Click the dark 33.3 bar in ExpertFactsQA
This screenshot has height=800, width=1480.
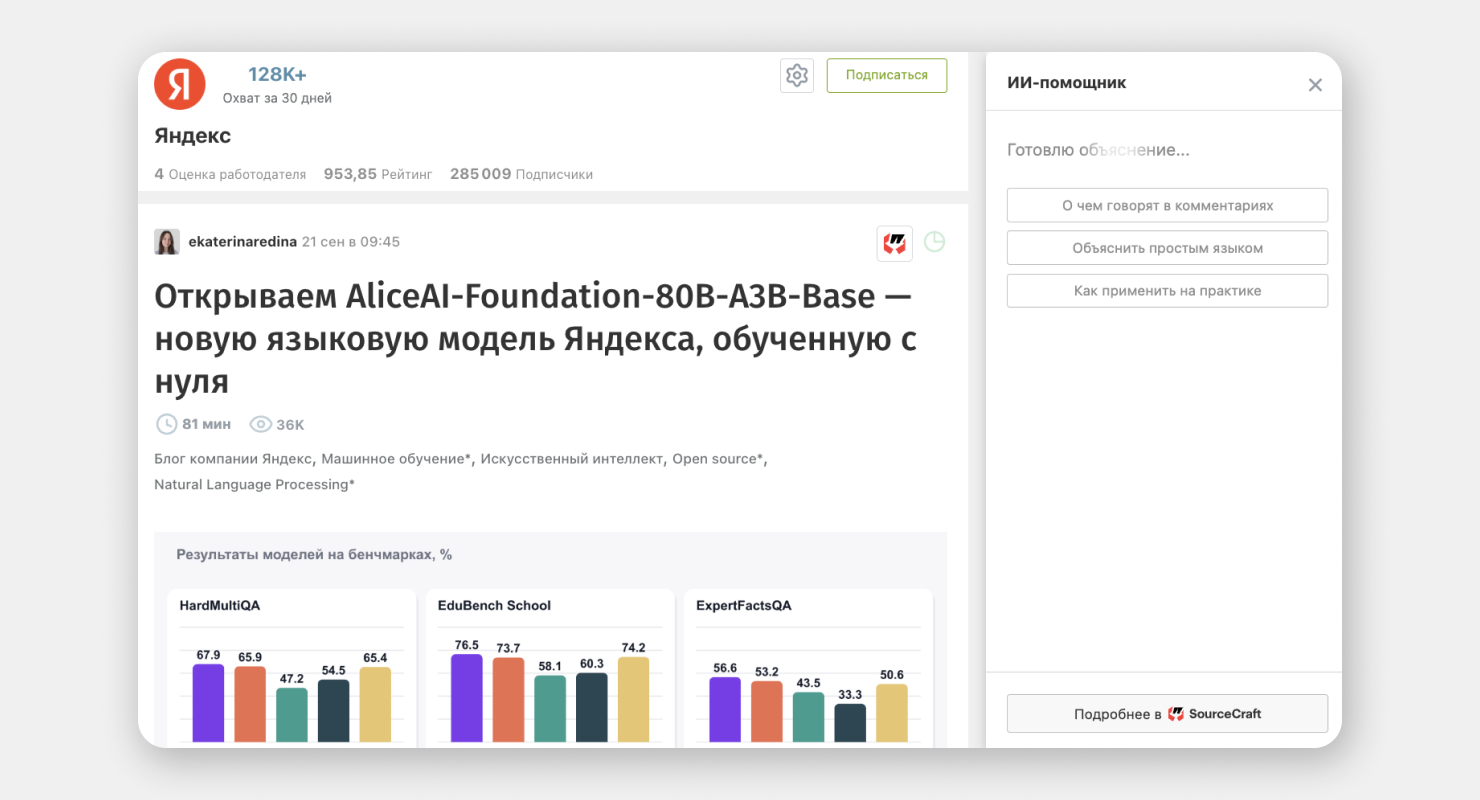click(850, 724)
